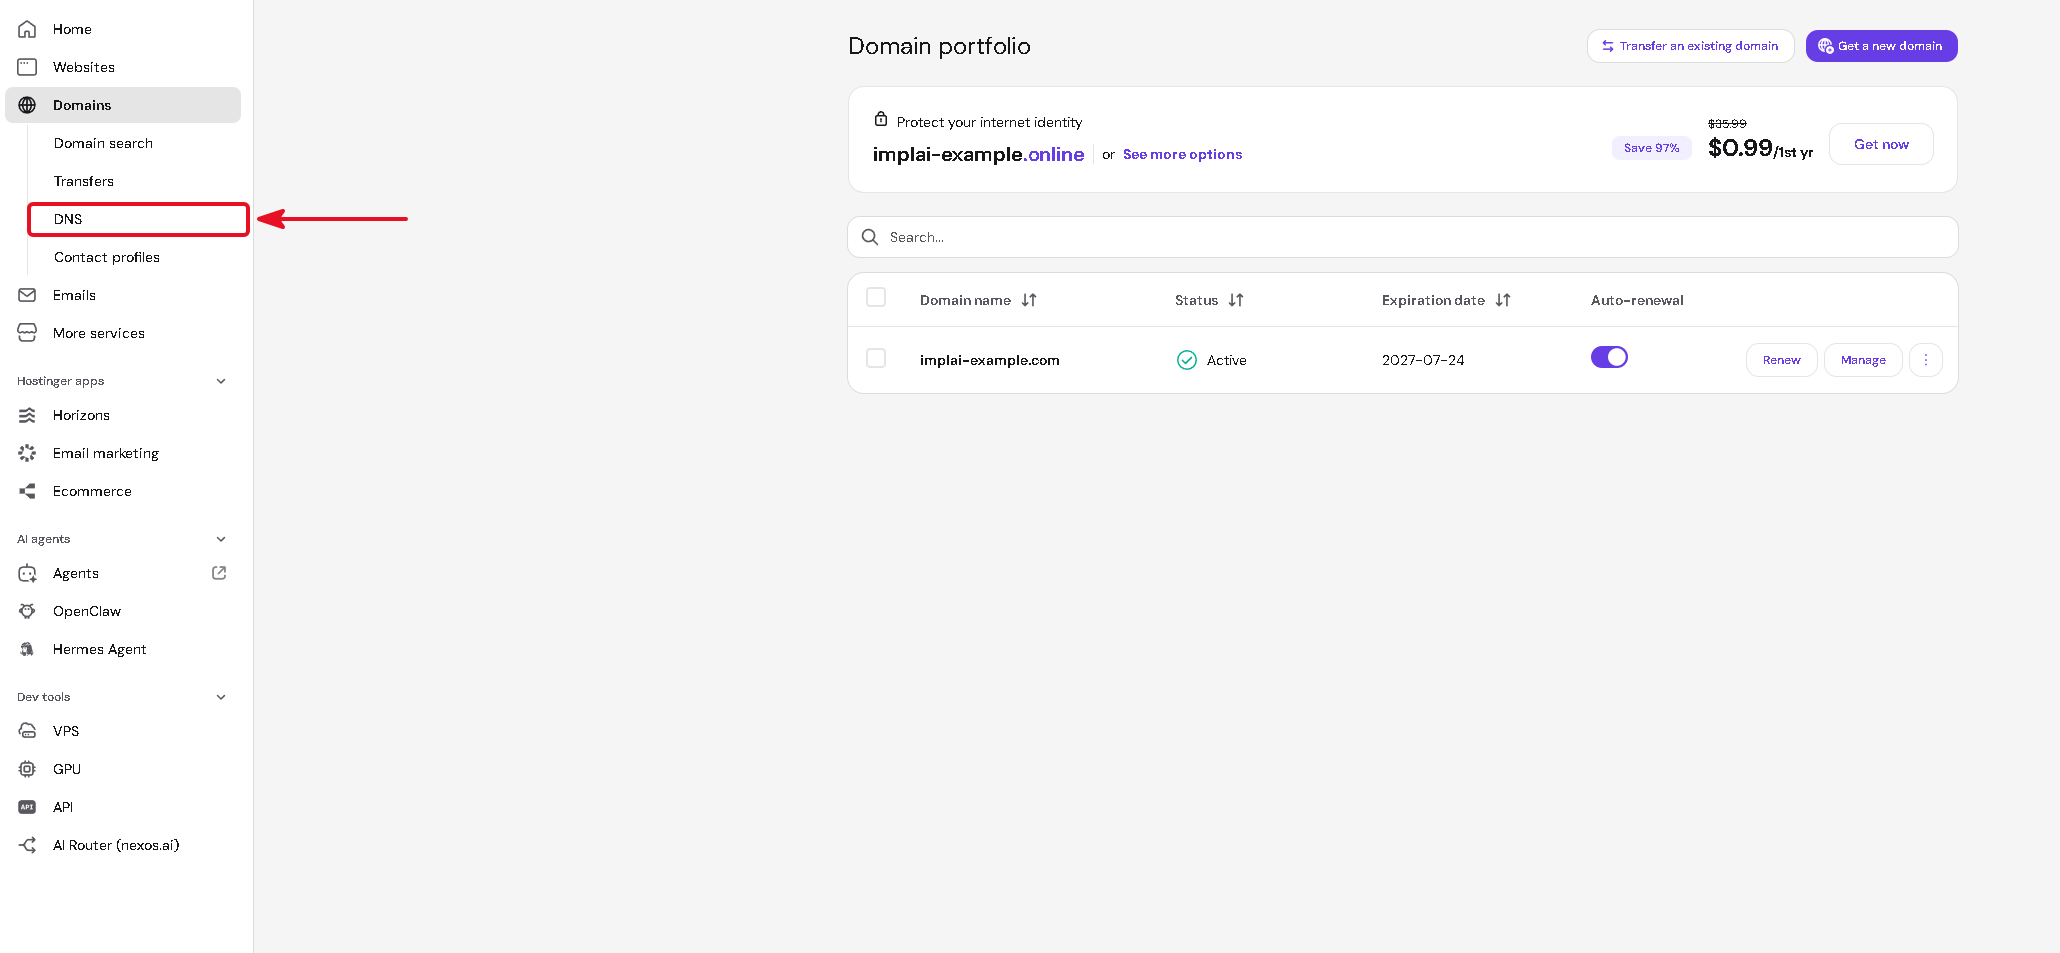Click the Email marketing icon
The width and height of the screenshot is (2060, 953).
pyautogui.click(x=27, y=453)
